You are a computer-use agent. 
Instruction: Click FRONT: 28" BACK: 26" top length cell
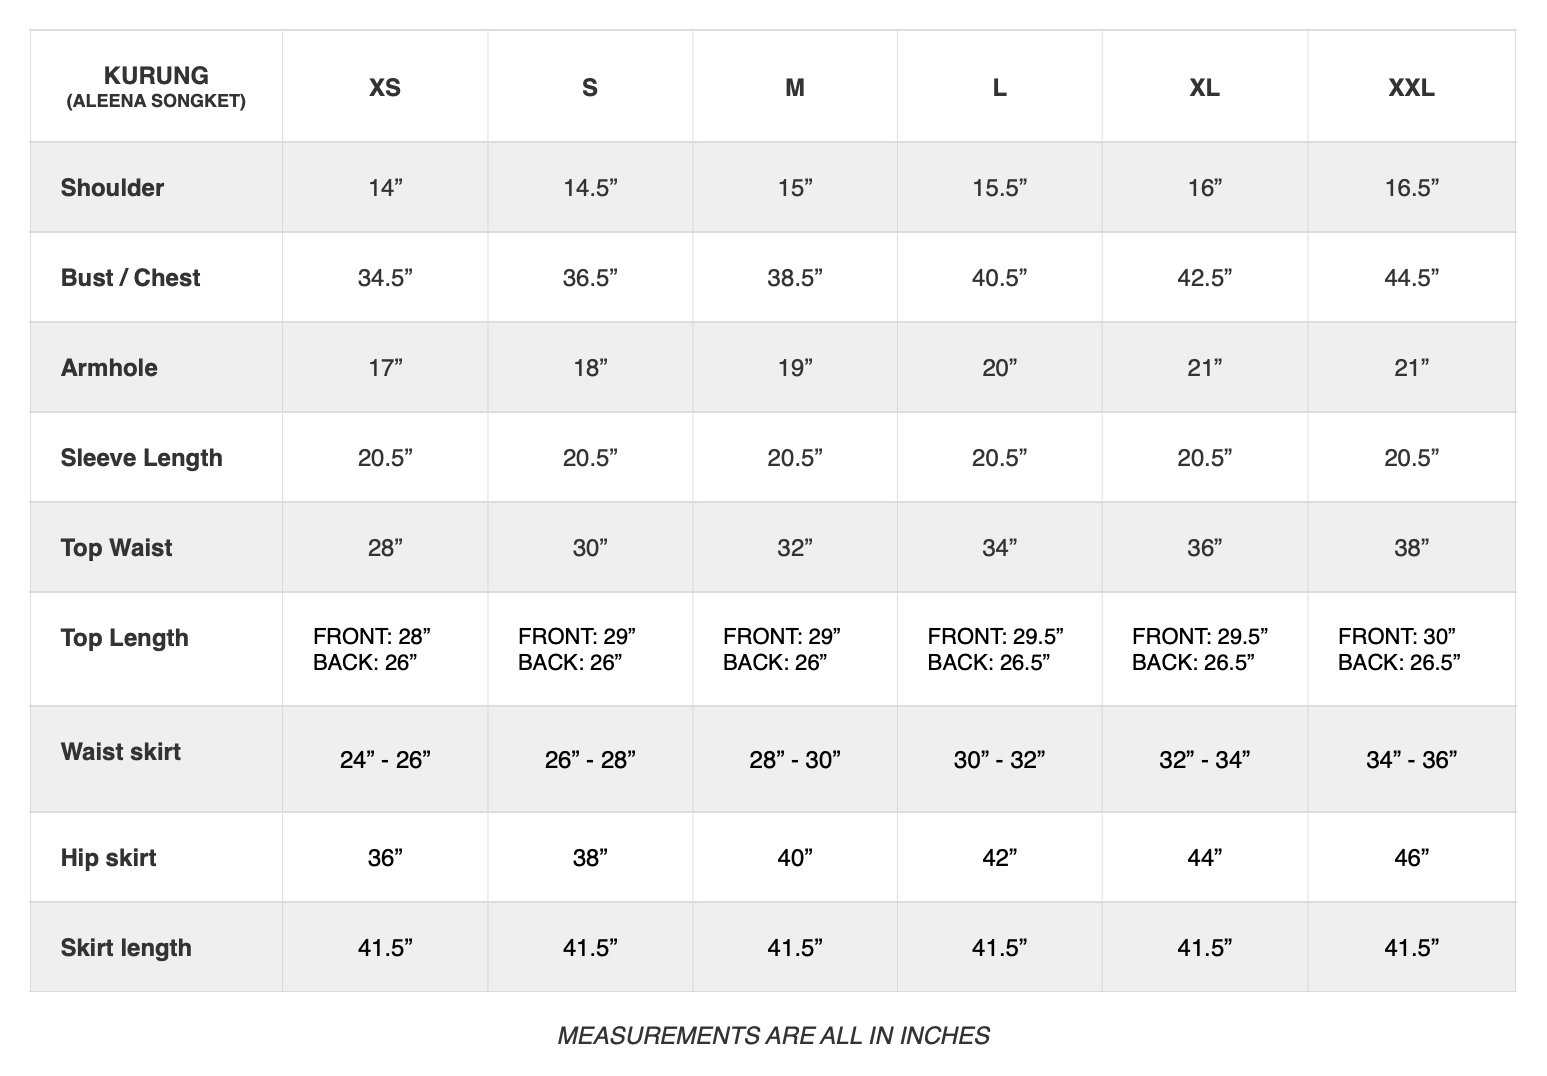tap(372, 649)
